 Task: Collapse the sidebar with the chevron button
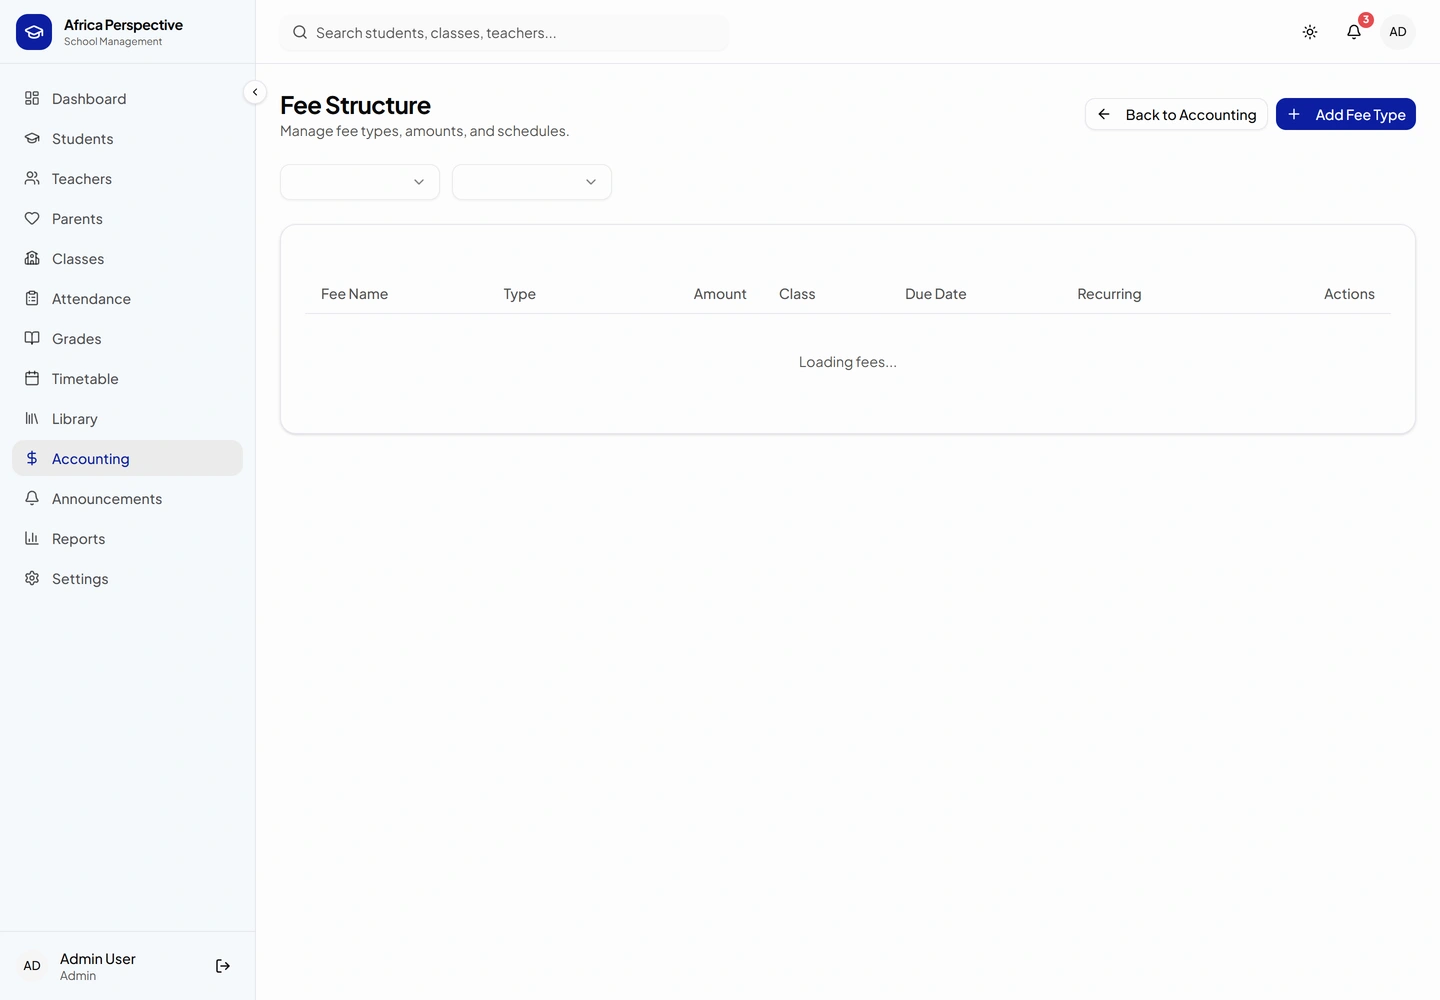(255, 92)
